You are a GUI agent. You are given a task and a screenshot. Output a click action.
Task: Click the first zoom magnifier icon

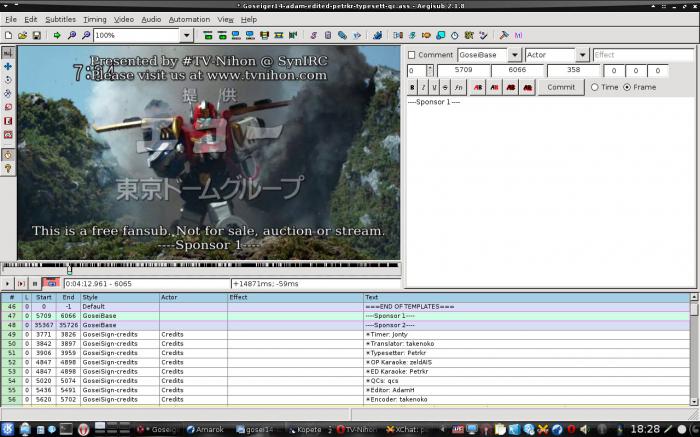point(71,35)
